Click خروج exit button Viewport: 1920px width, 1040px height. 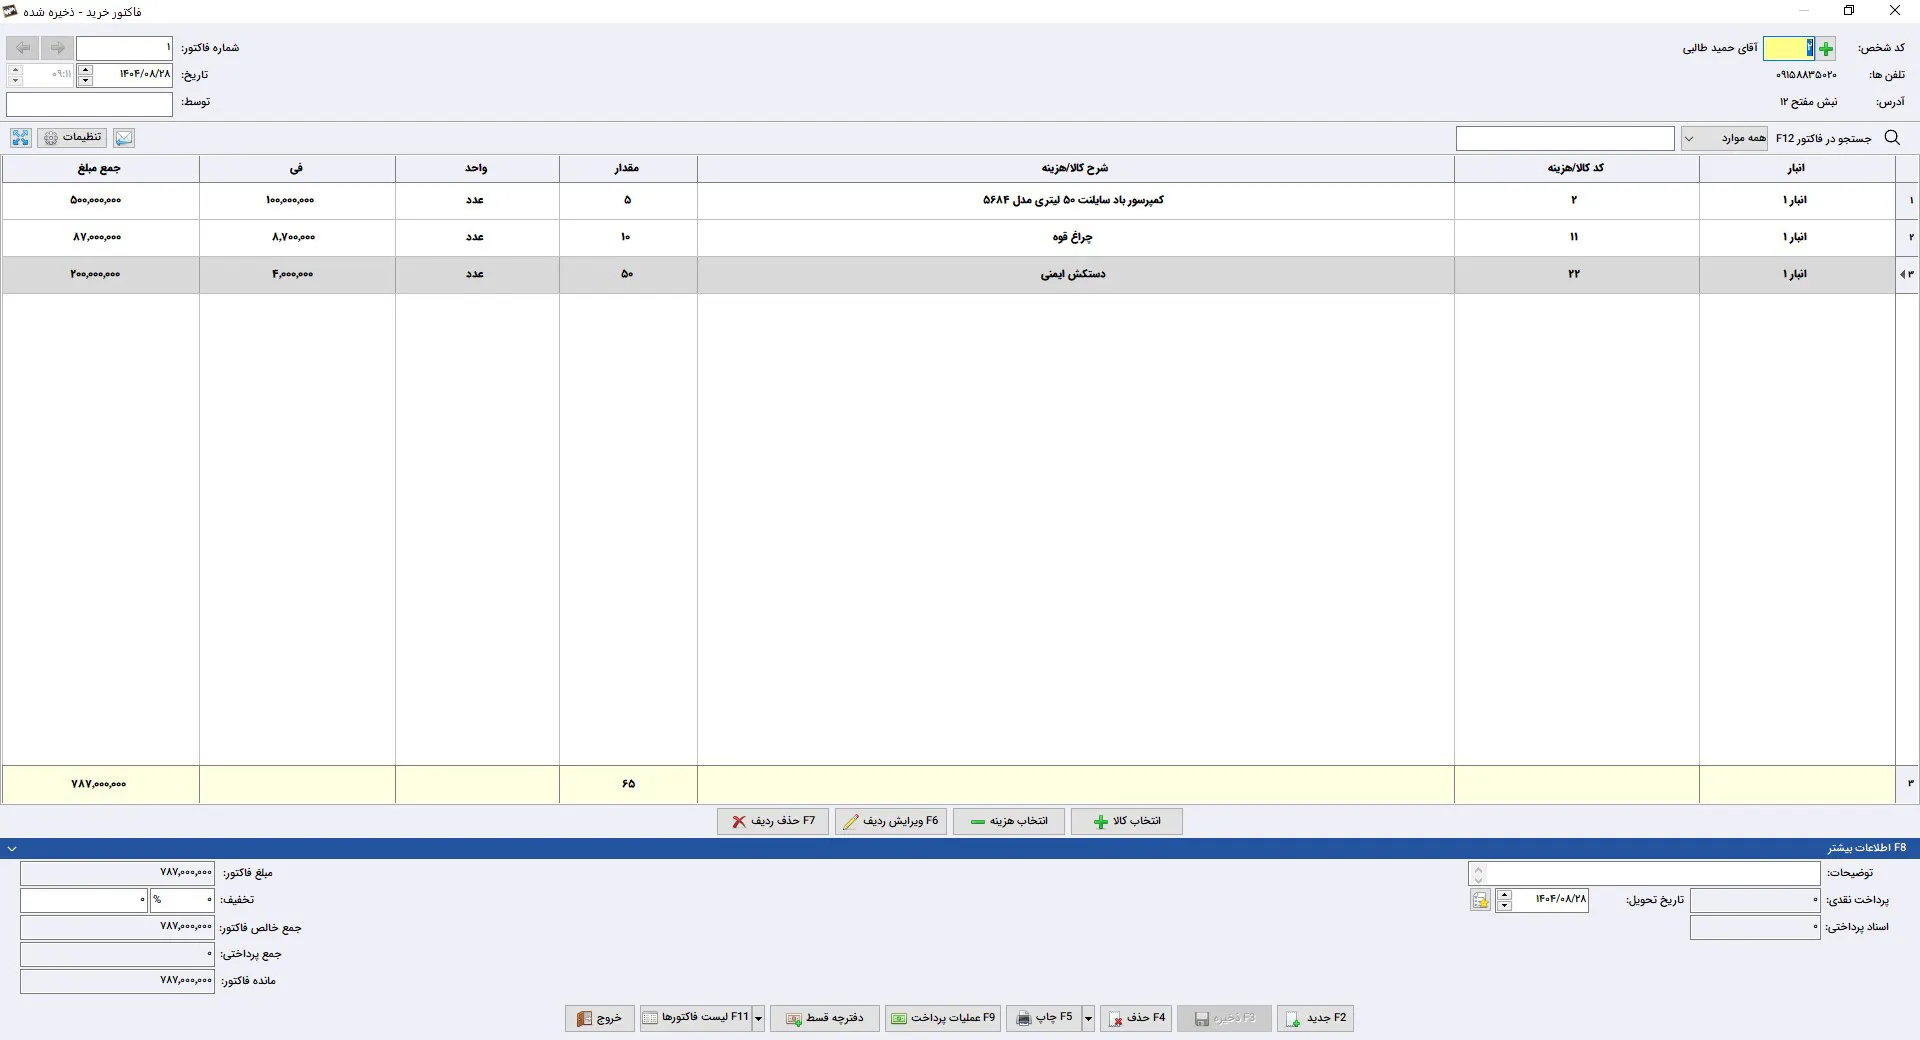600,1018
